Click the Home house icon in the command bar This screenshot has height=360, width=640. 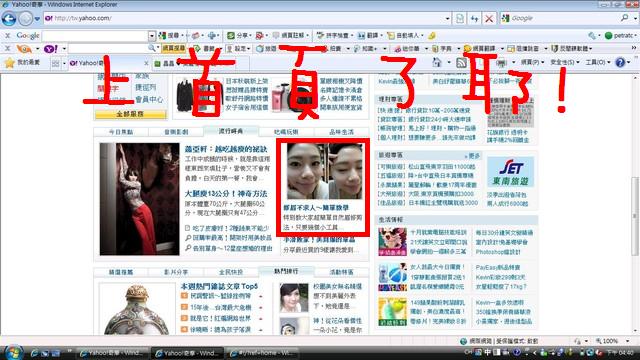[x=437, y=62]
